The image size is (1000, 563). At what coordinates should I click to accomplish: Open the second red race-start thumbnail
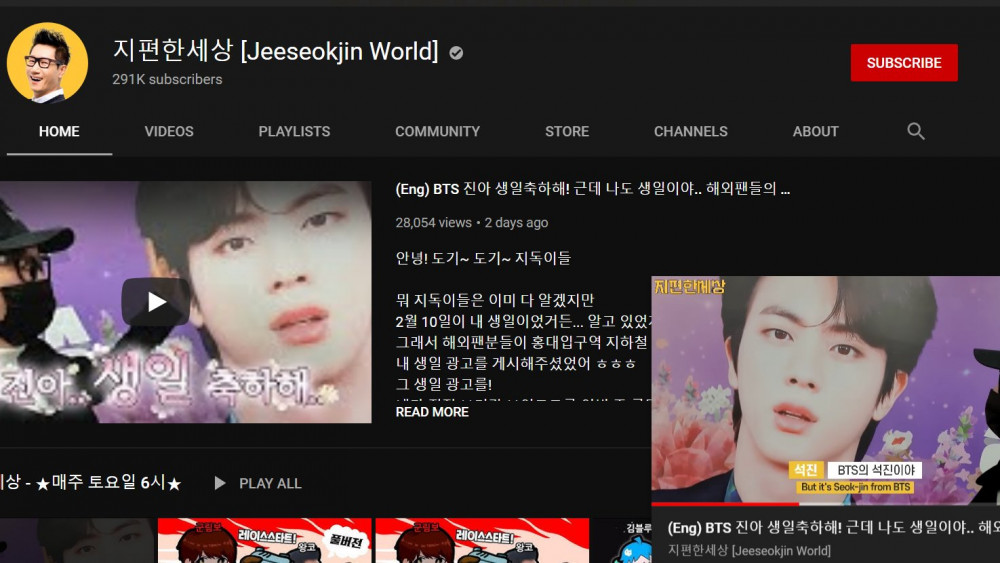[482, 541]
